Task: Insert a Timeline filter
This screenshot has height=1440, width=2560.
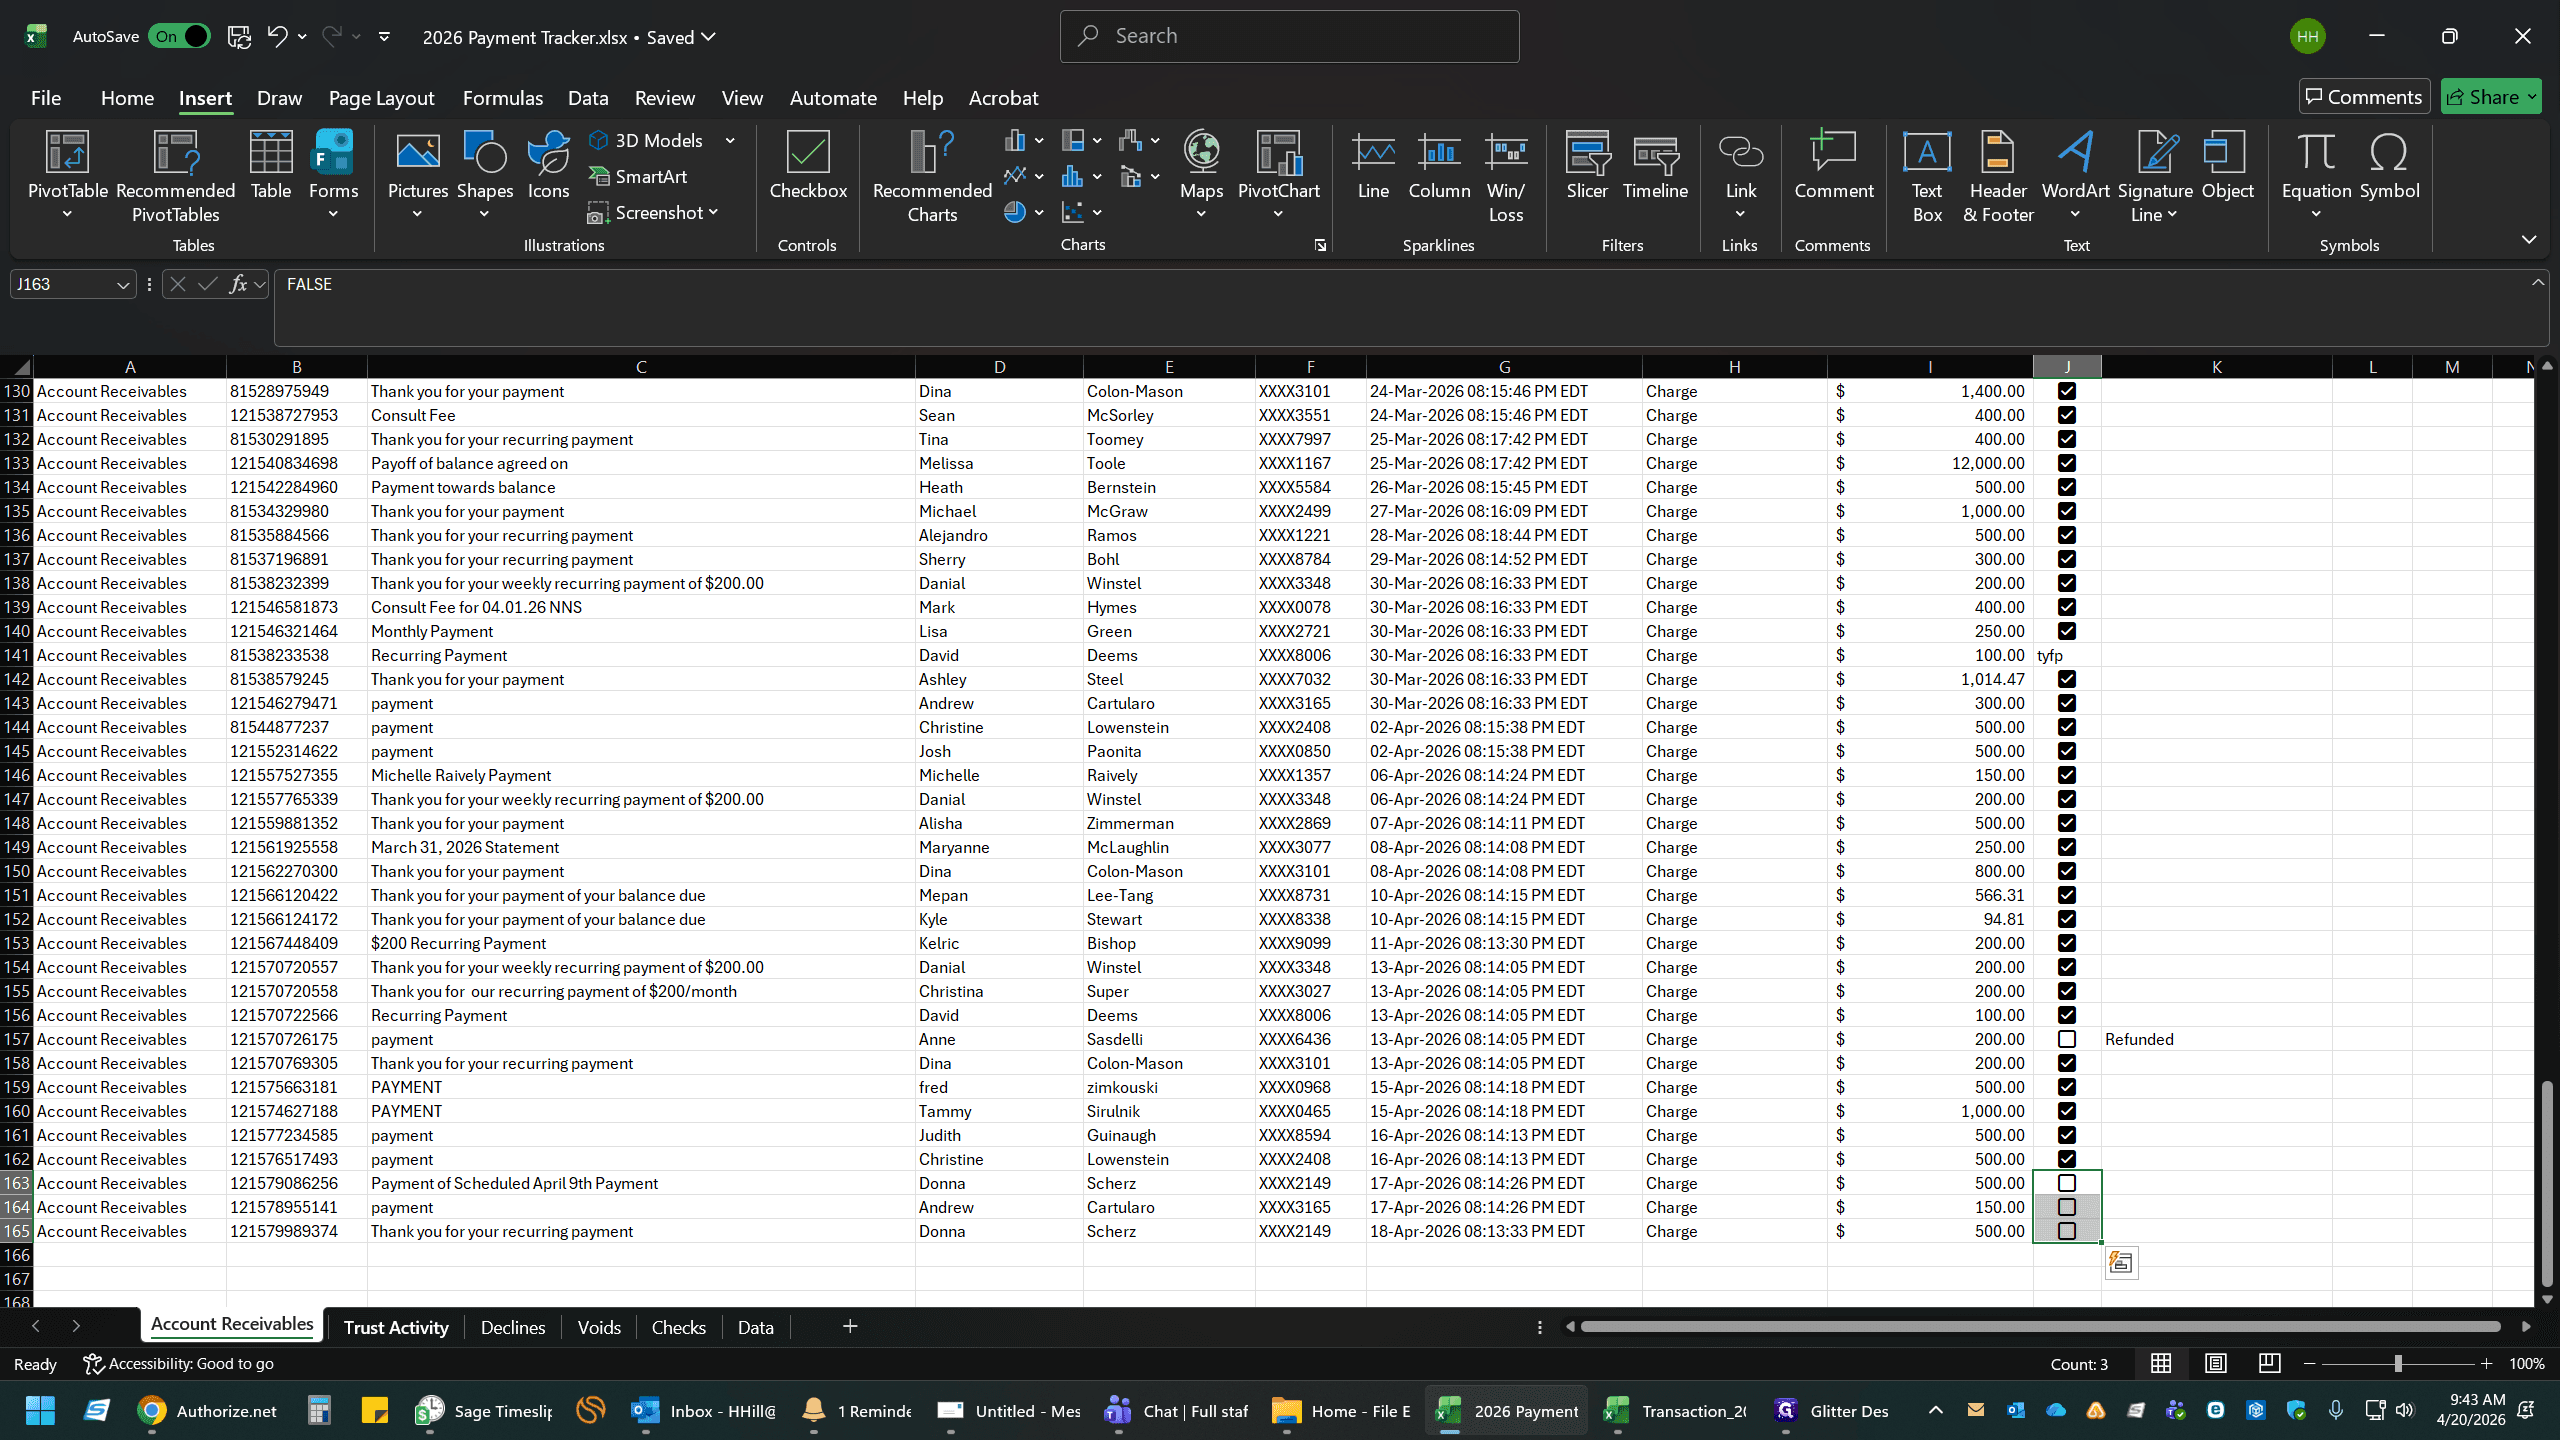Action: 1655,165
